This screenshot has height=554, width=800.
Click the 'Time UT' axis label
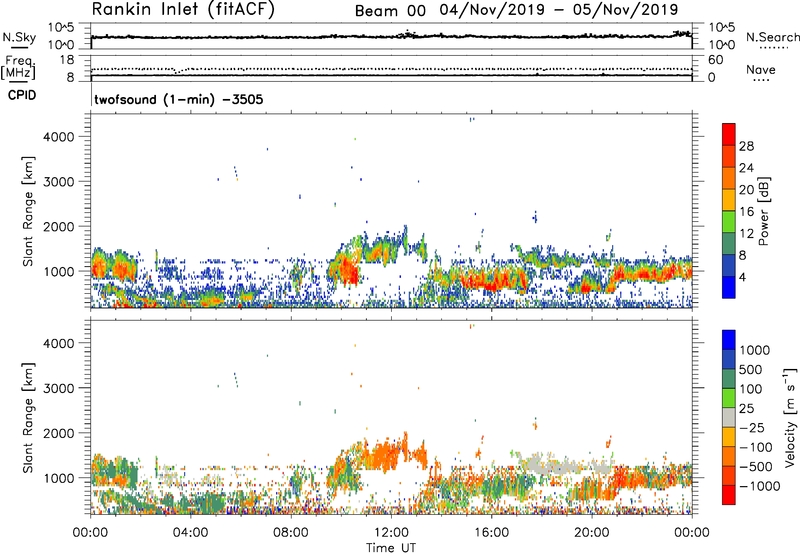391,548
